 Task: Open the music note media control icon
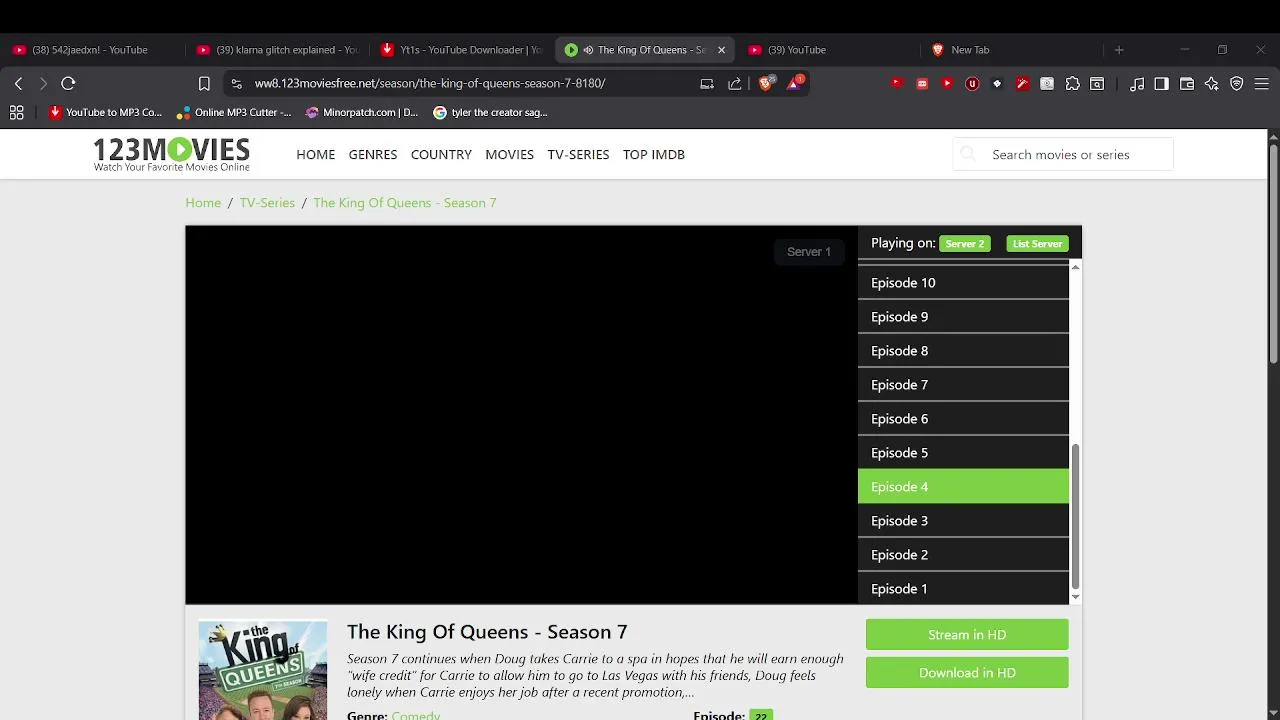[x=1136, y=84]
